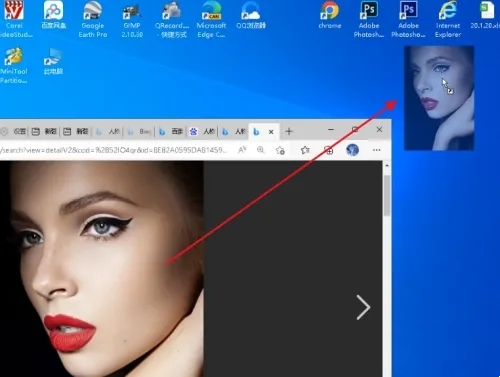Image resolution: width=500 pixels, height=377 pixels.
Task: Select the MiniTool Partition desktop icon
Action: point(13,65)
